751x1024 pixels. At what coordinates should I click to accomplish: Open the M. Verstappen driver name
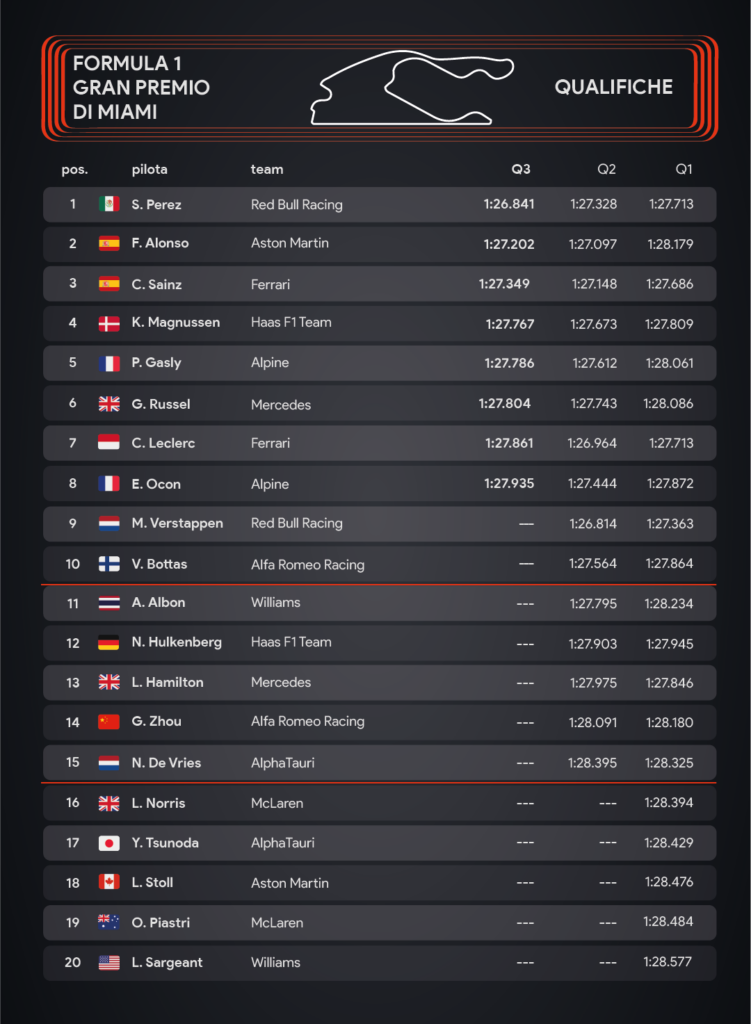point(177,523)
